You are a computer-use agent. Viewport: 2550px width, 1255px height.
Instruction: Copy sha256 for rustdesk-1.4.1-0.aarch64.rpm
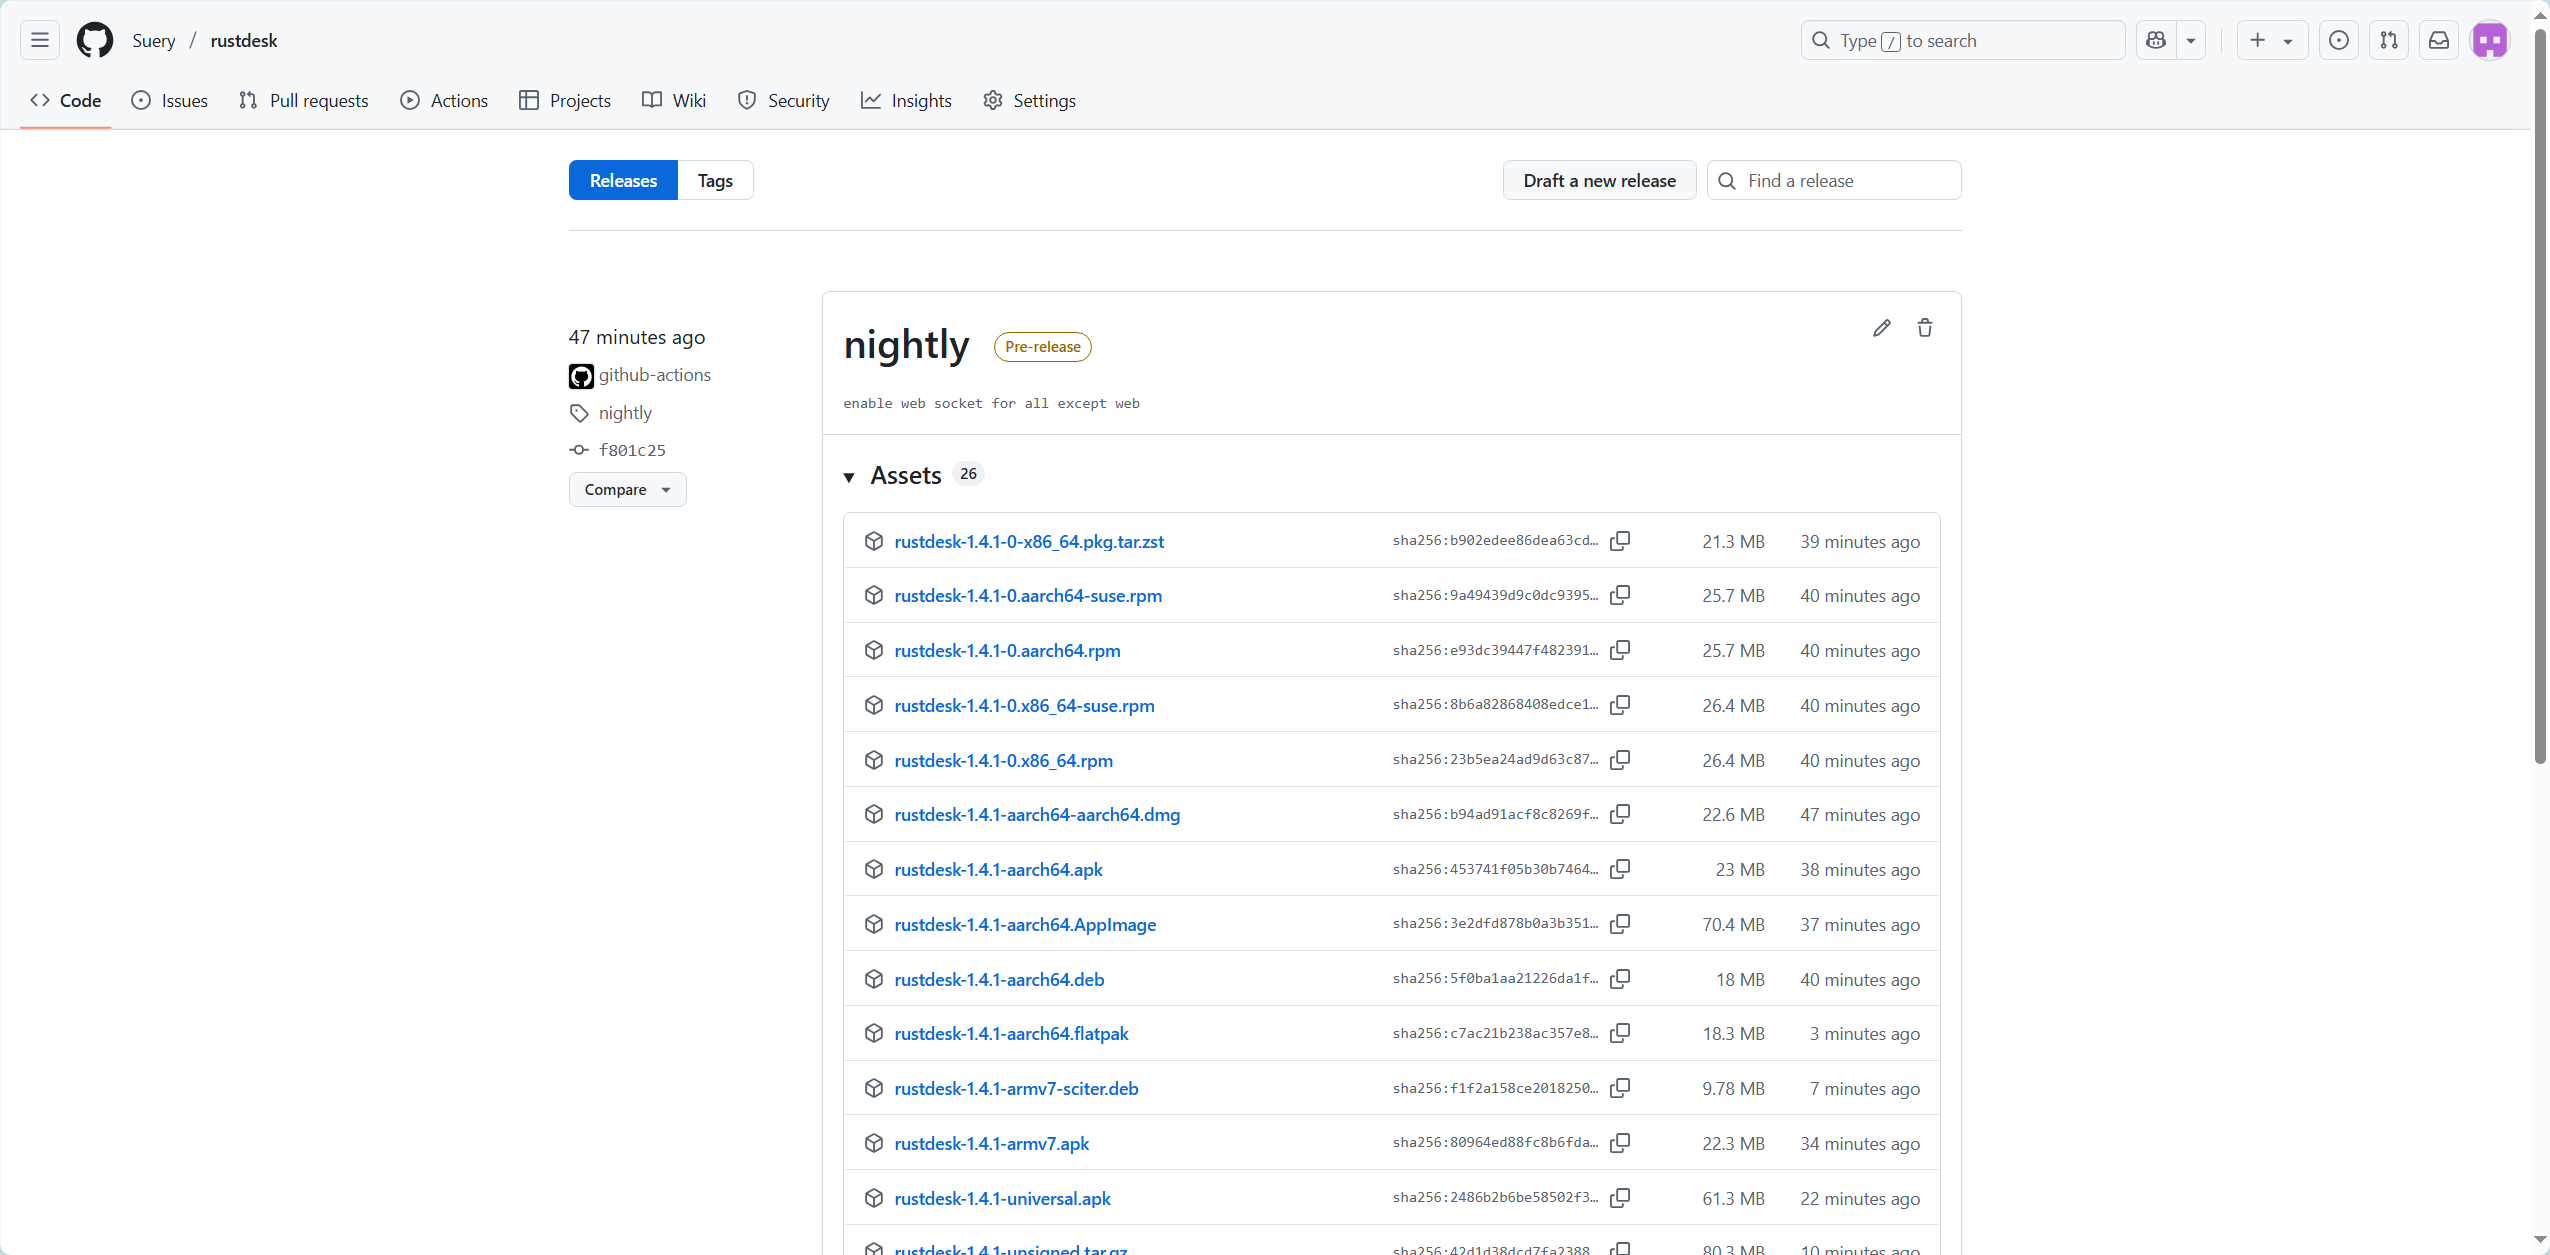[x=1620, y=650]
